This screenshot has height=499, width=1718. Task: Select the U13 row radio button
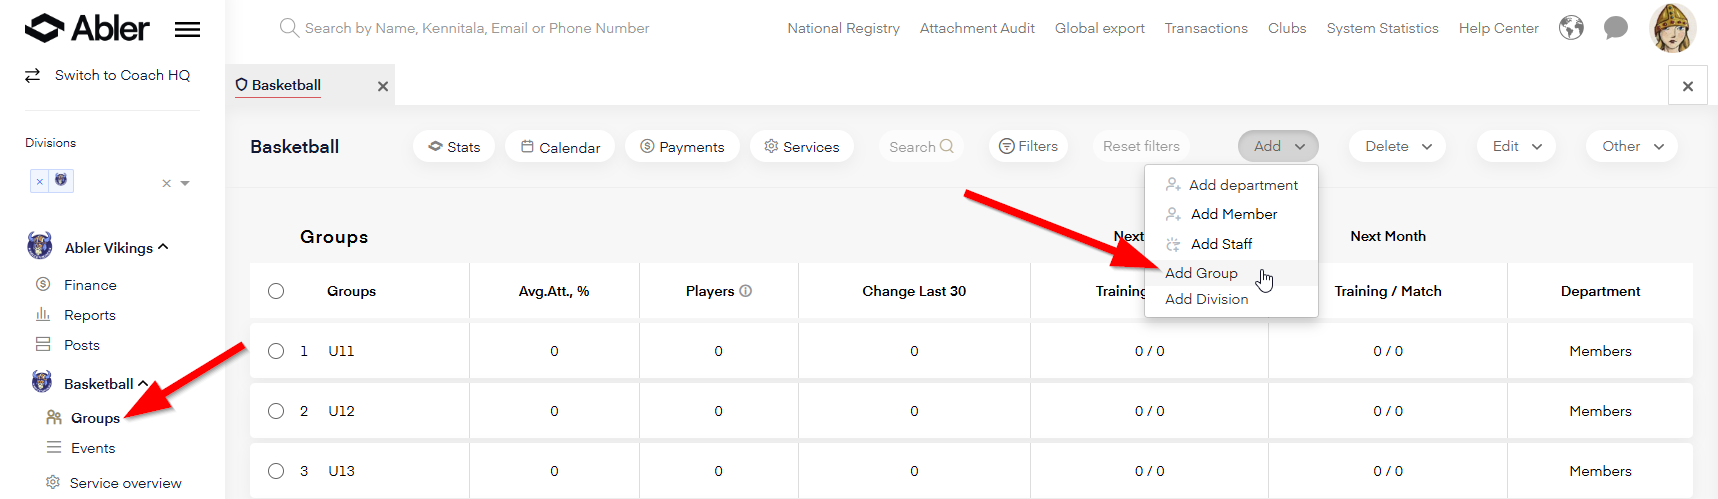[276, 471]
